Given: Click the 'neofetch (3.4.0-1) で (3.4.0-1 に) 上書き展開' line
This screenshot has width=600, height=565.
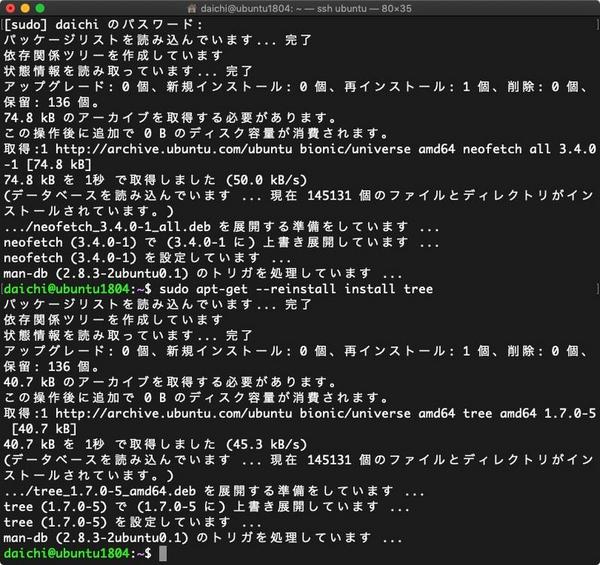Looking at the screenshot, I should [x=222, y=242].
